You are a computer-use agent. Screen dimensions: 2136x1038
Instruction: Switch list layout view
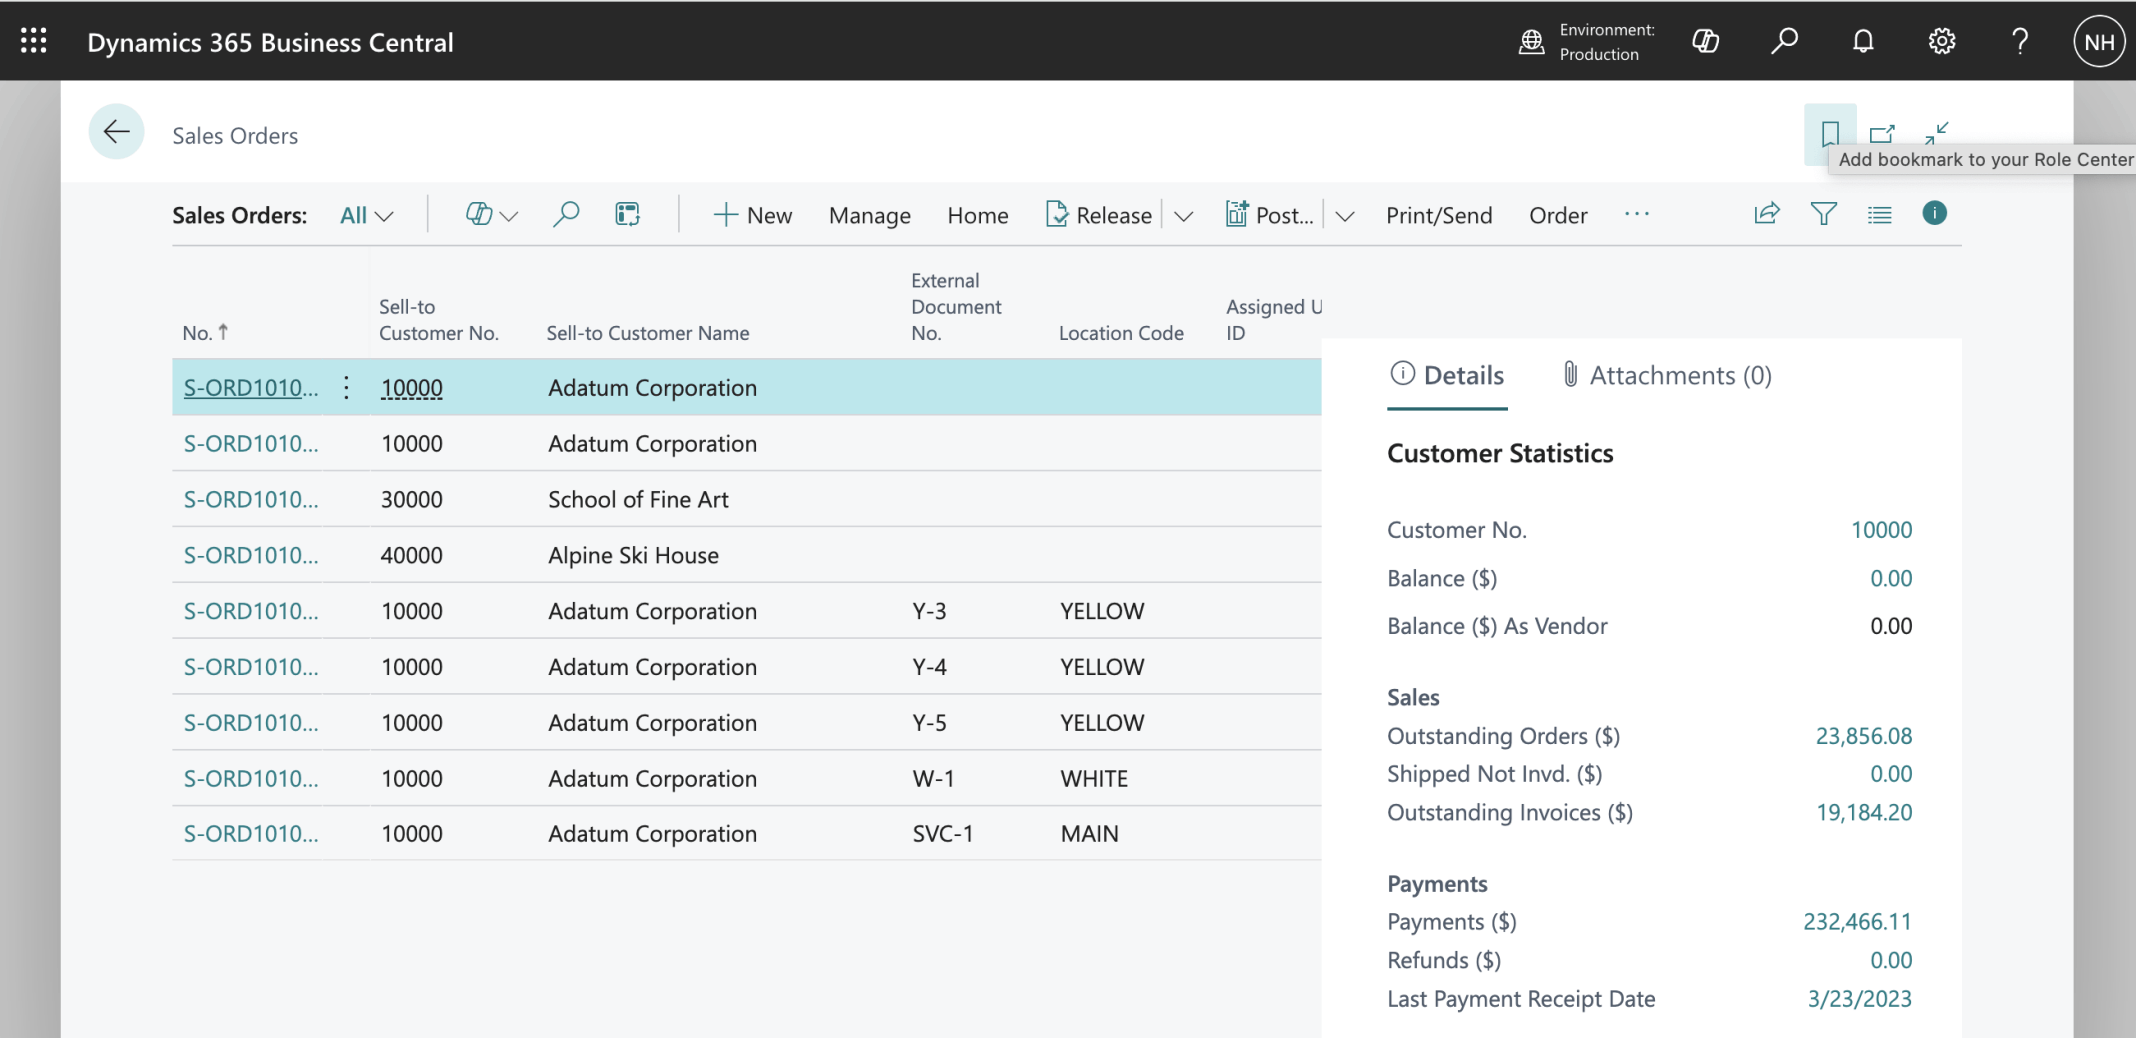point(1879,214)
